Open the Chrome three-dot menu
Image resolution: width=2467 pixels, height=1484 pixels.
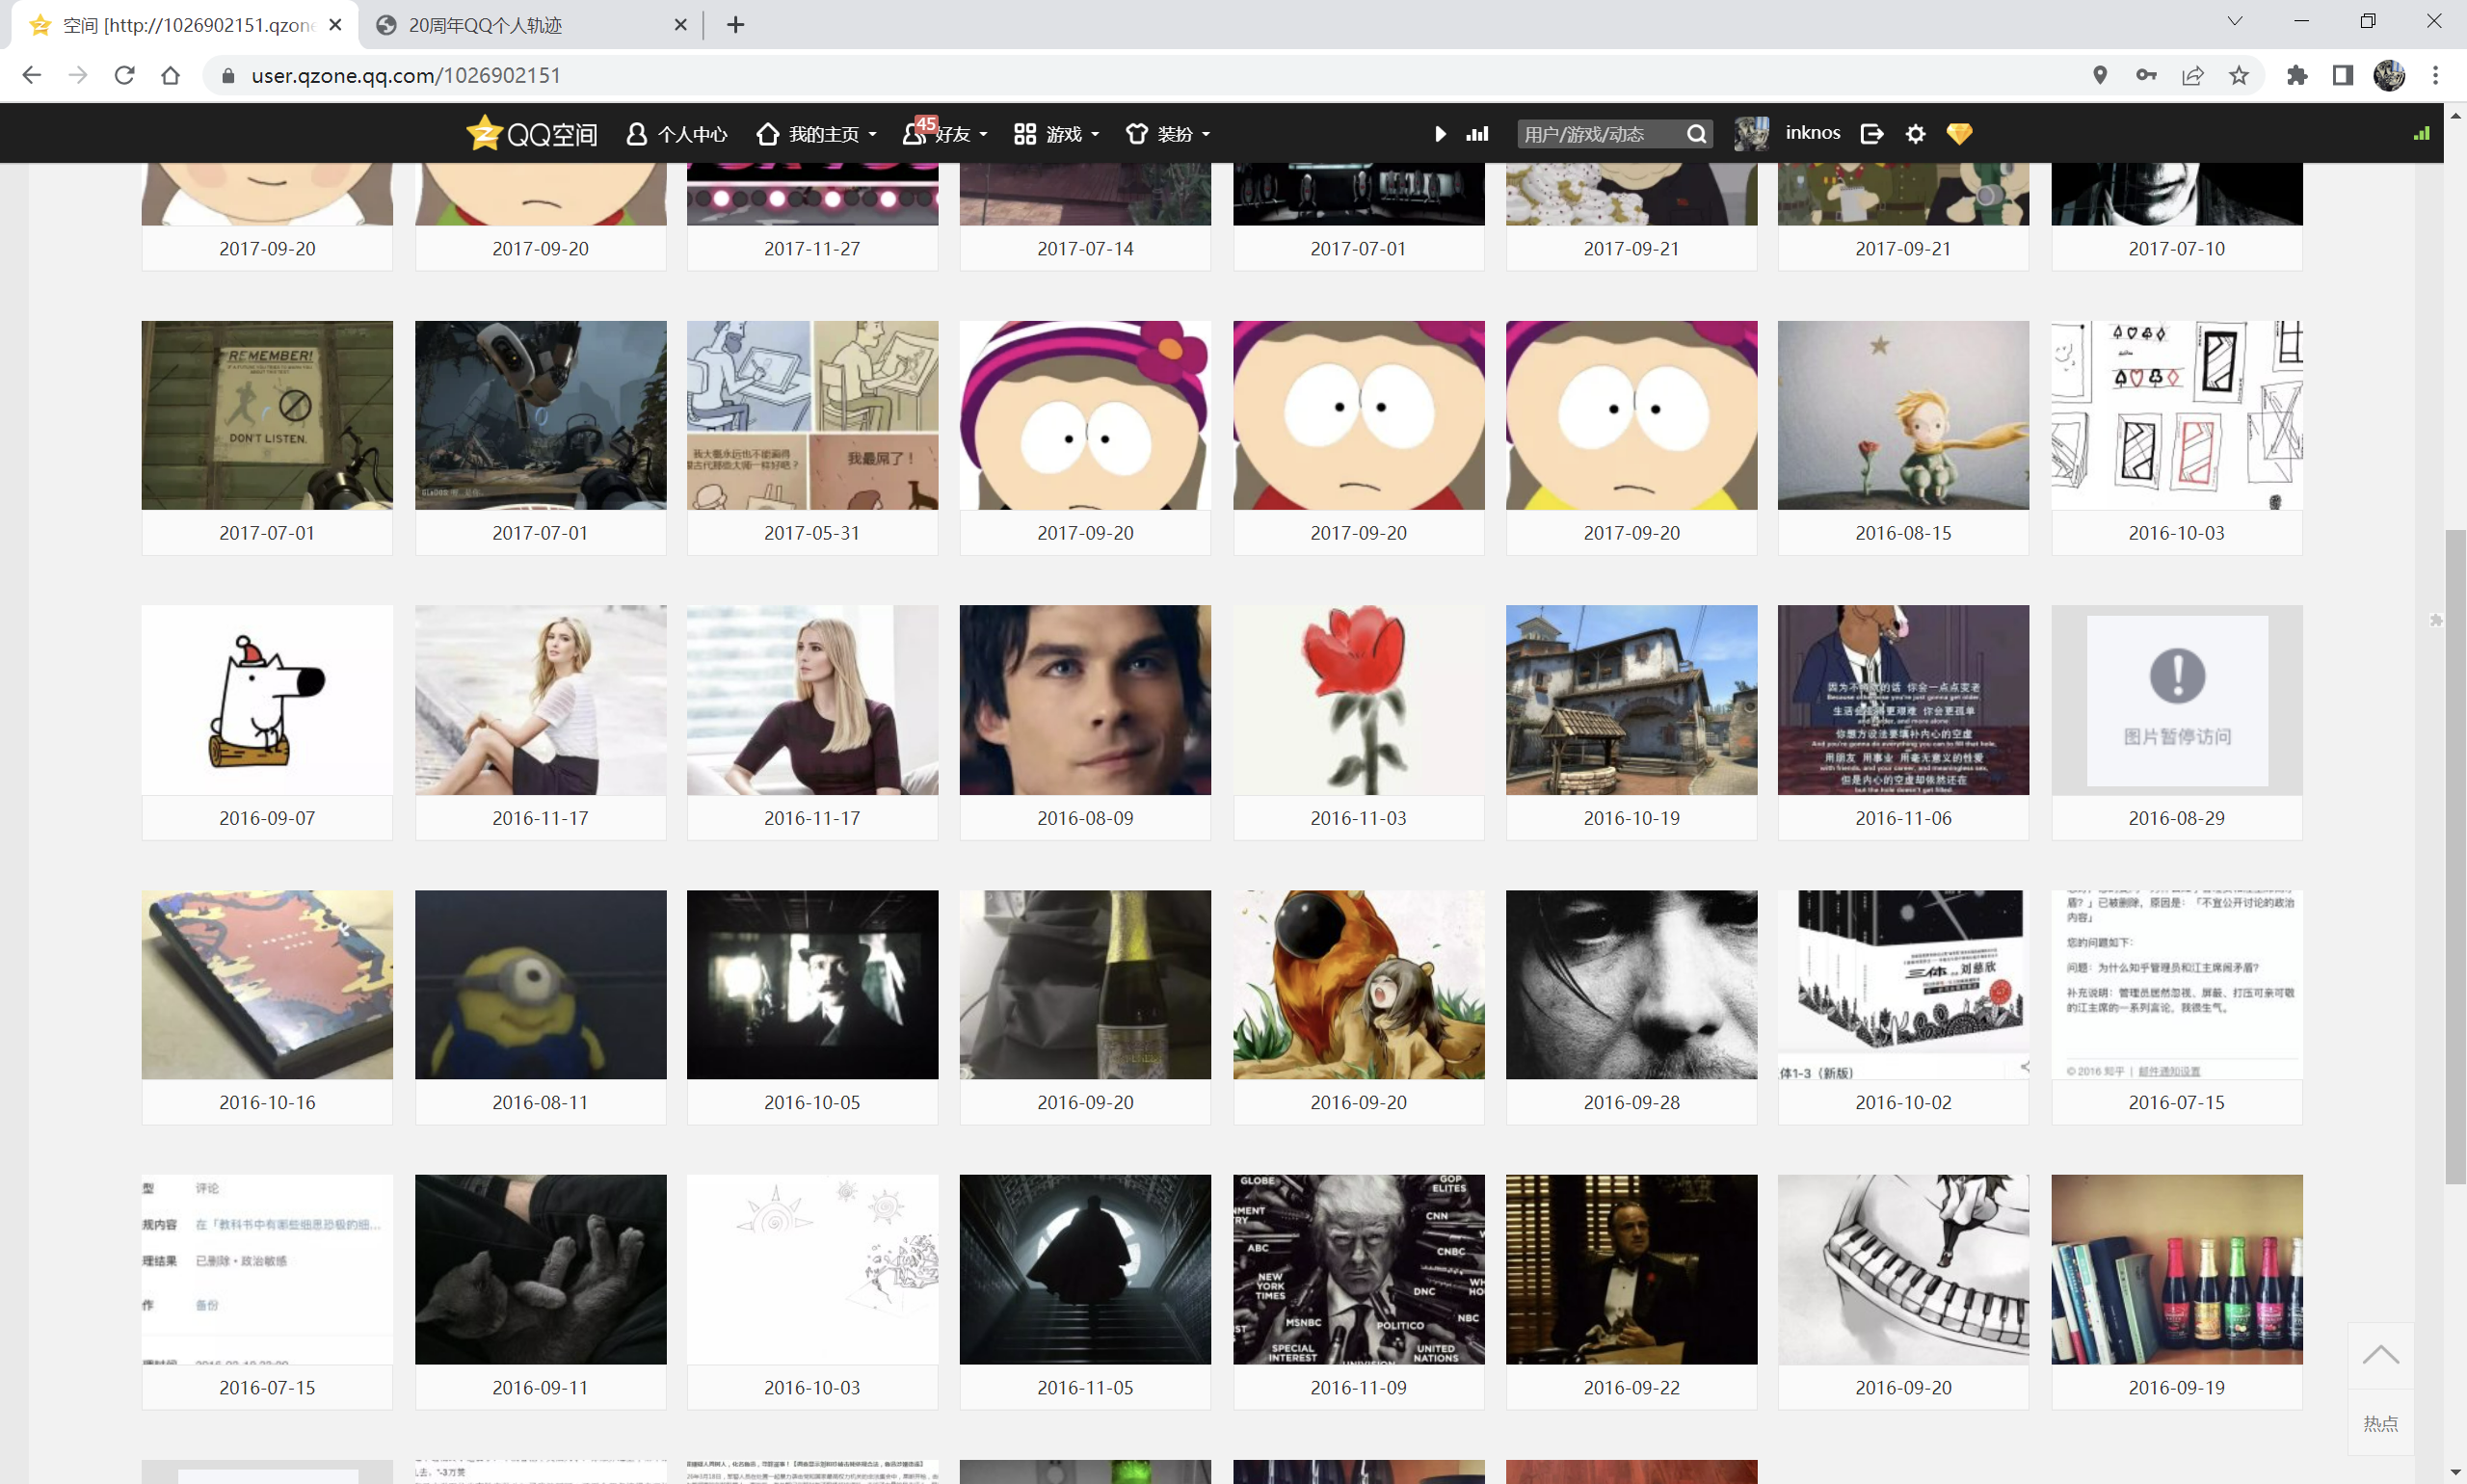pyautogui.click(x=2435, y=75)
